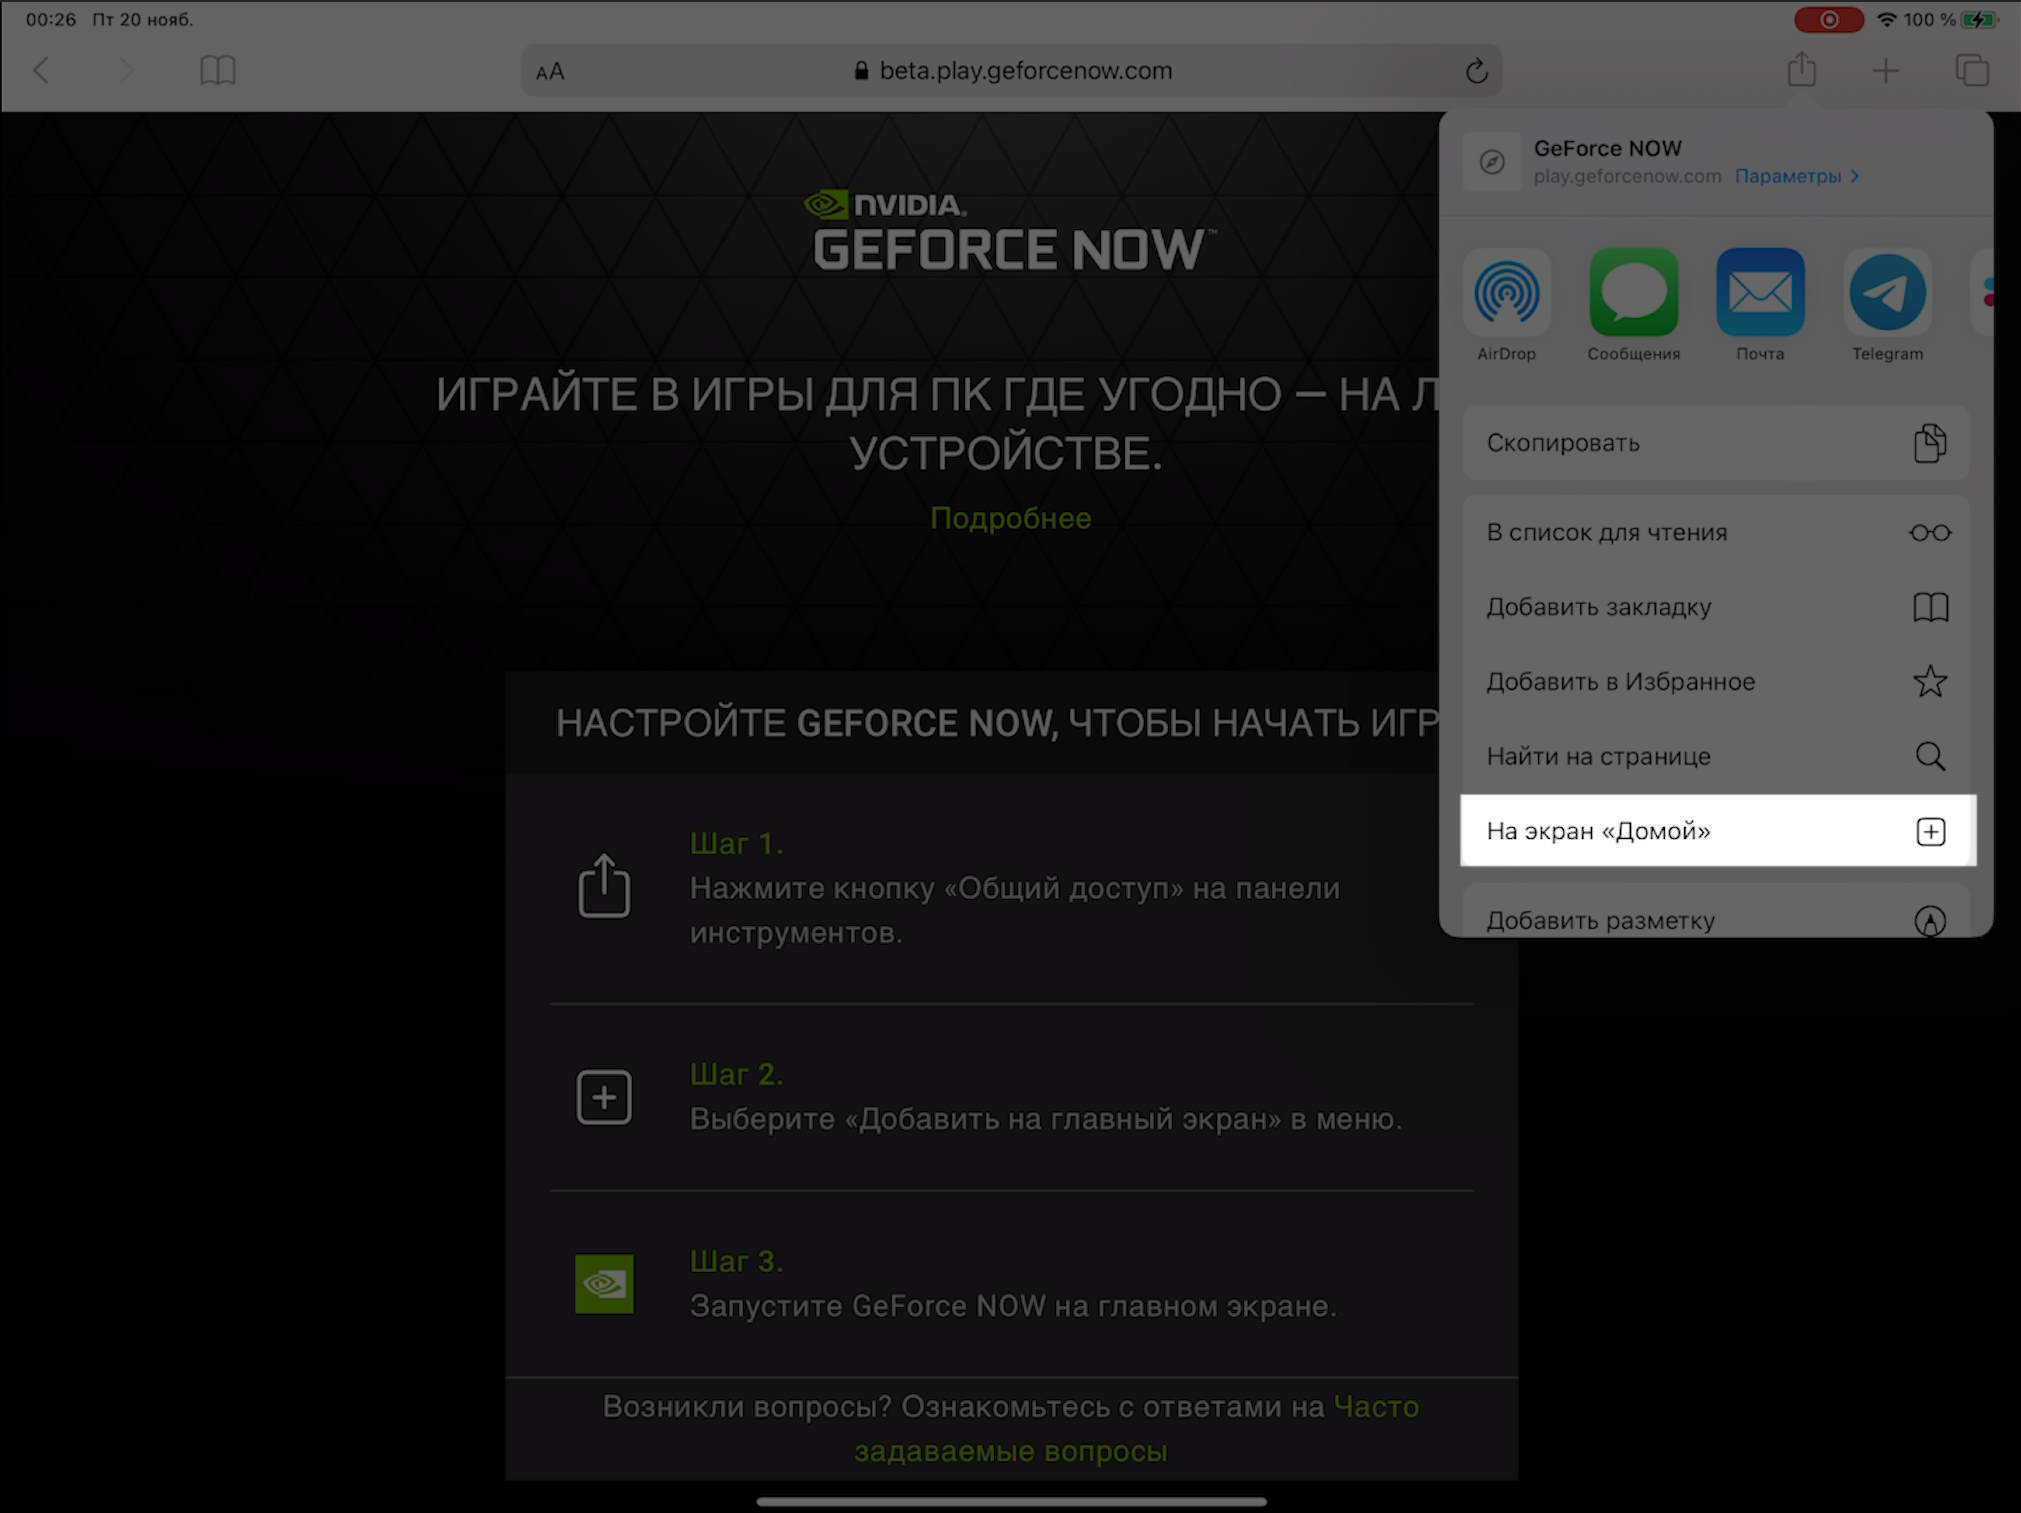Open a new tab with plus icon

tap(1885, 71)
